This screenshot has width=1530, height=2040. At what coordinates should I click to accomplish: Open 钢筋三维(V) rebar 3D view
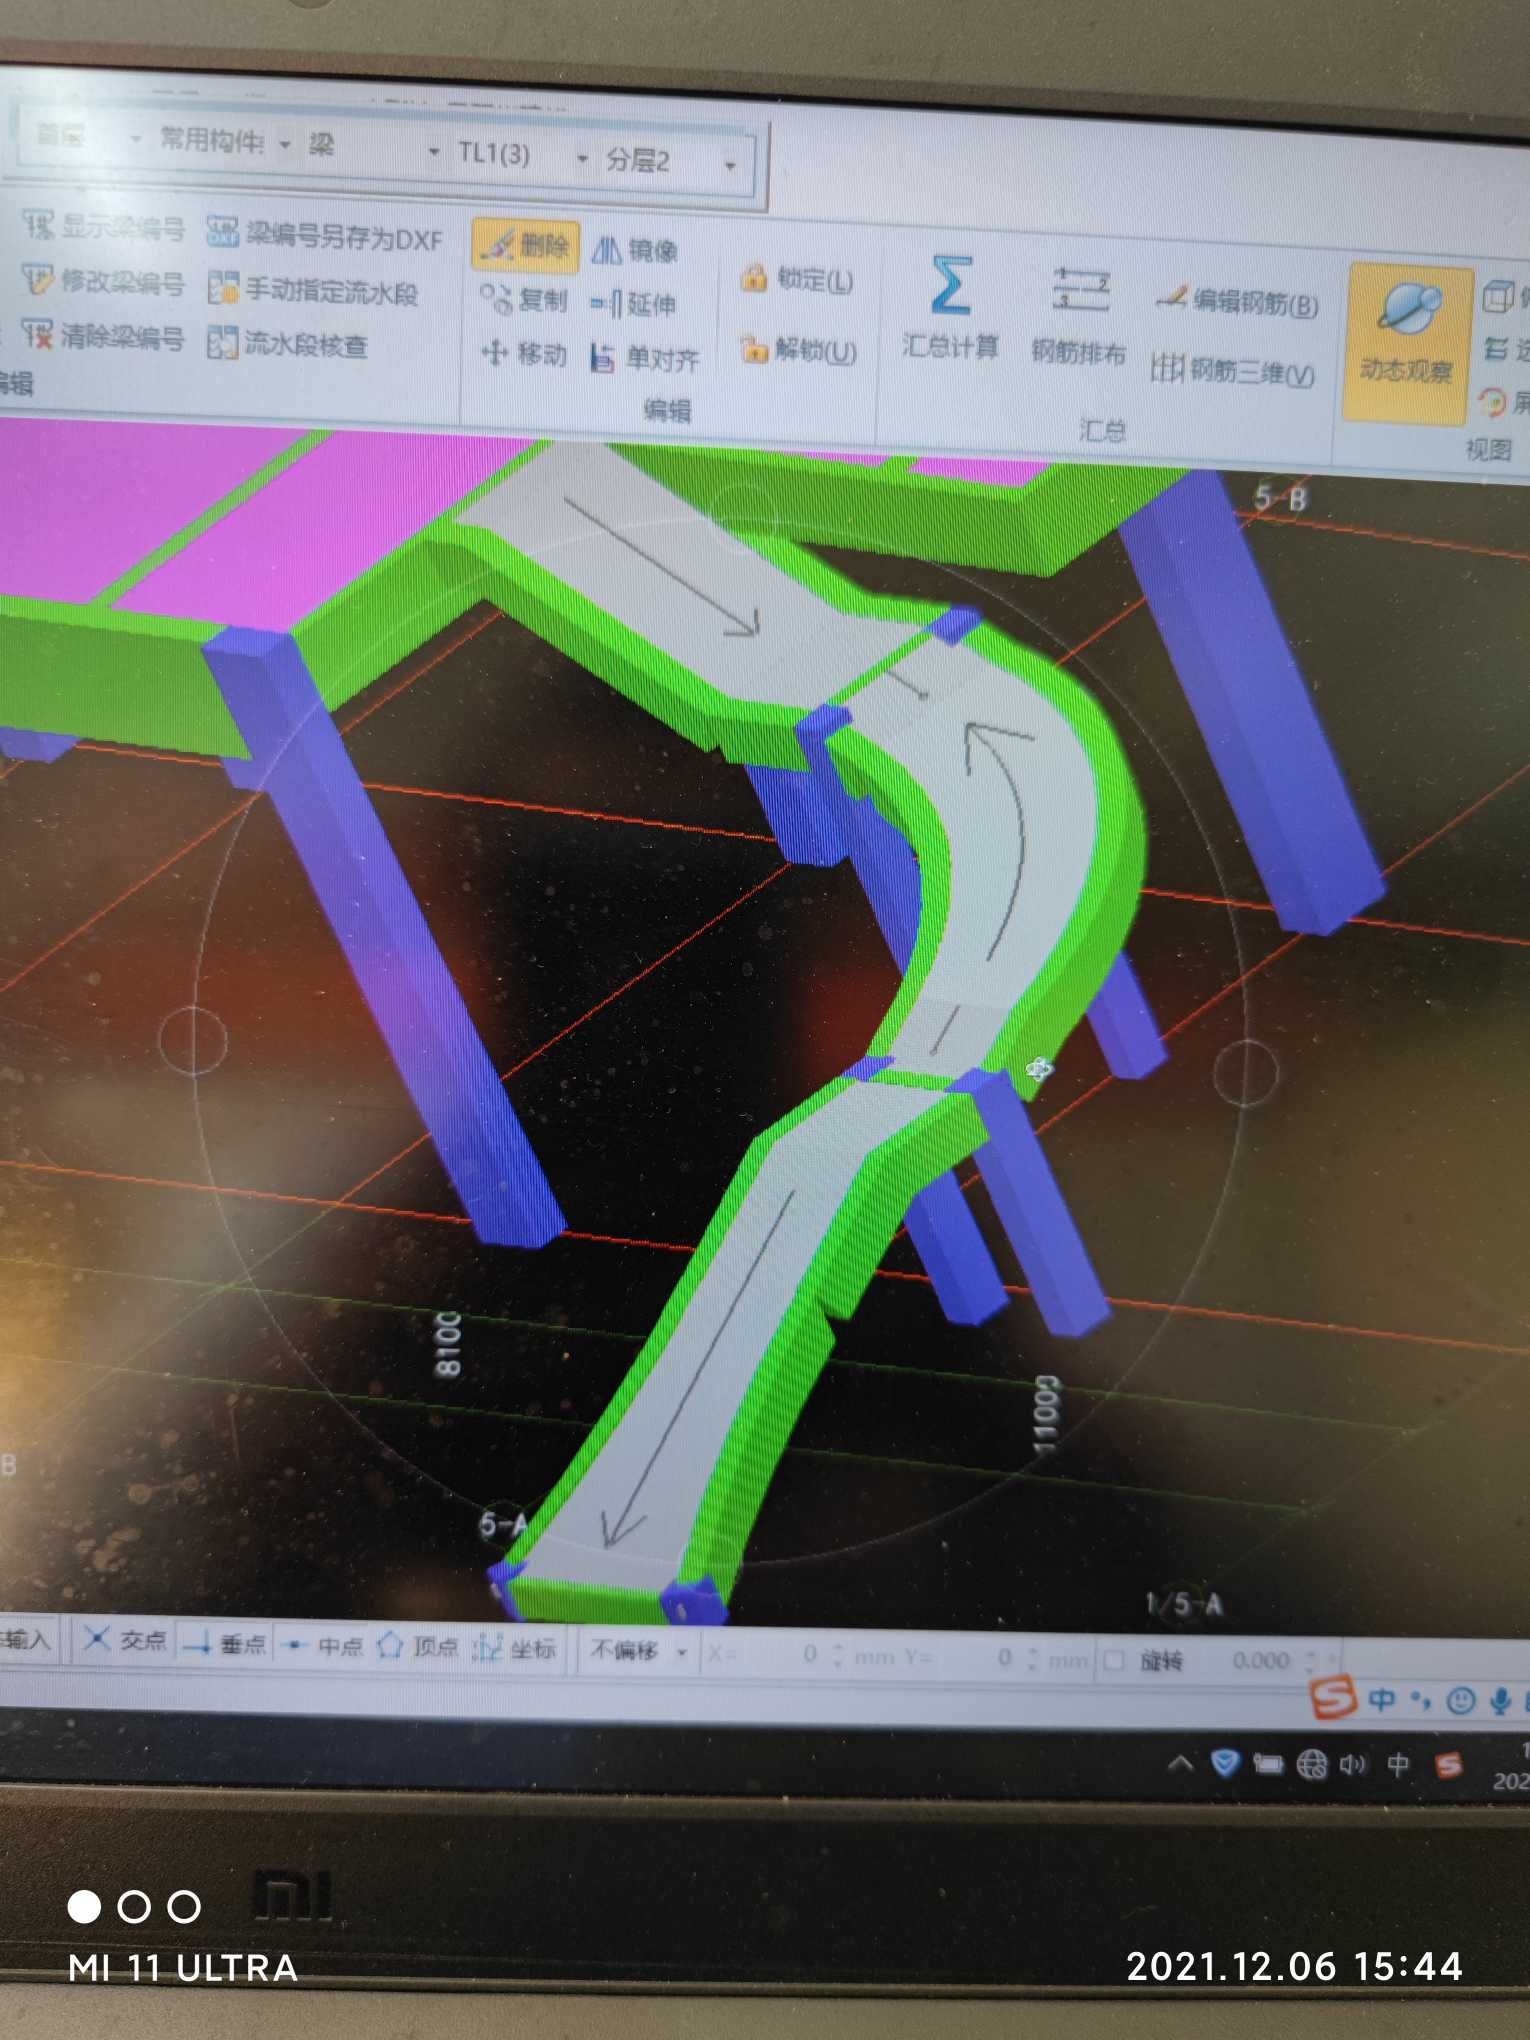(1232, 371)
